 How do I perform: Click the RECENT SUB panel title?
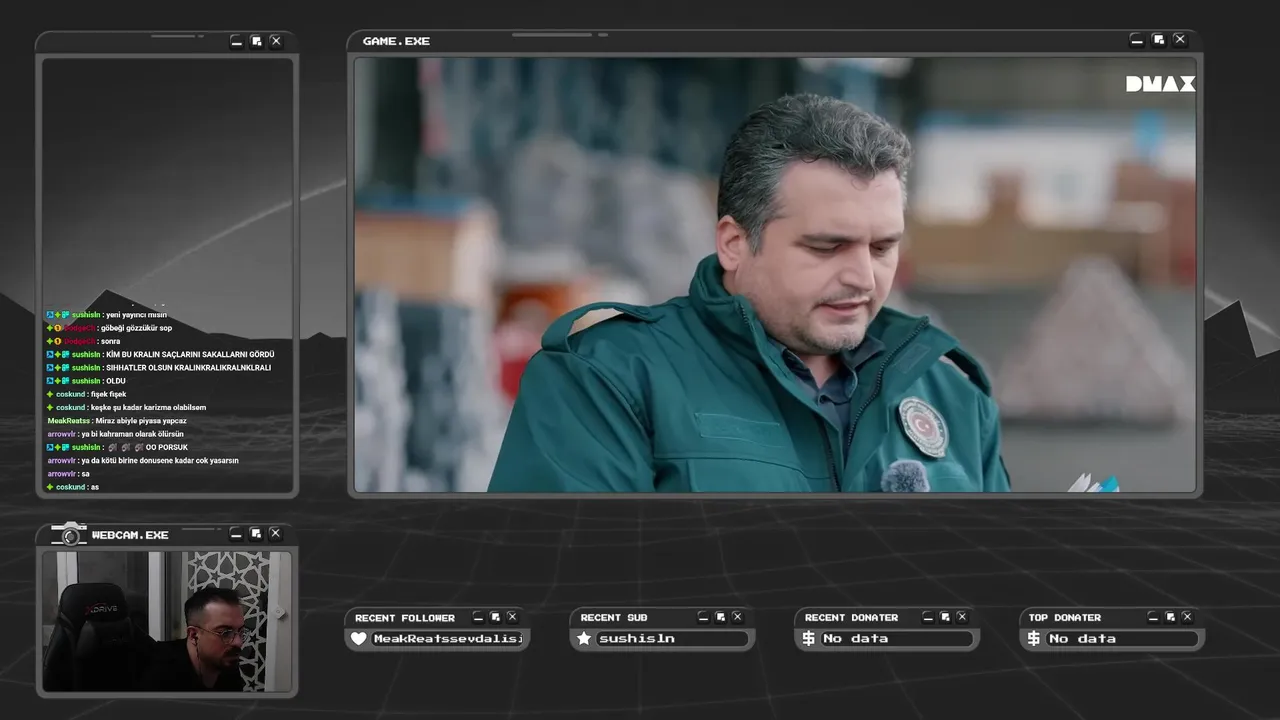point(614,618)
